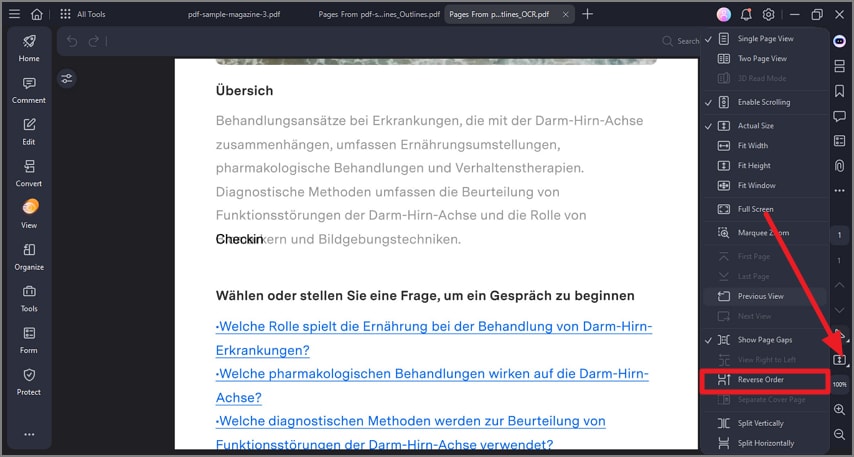
Task: Open the AI assistant chat icon
Action: [x=839, y=41]
